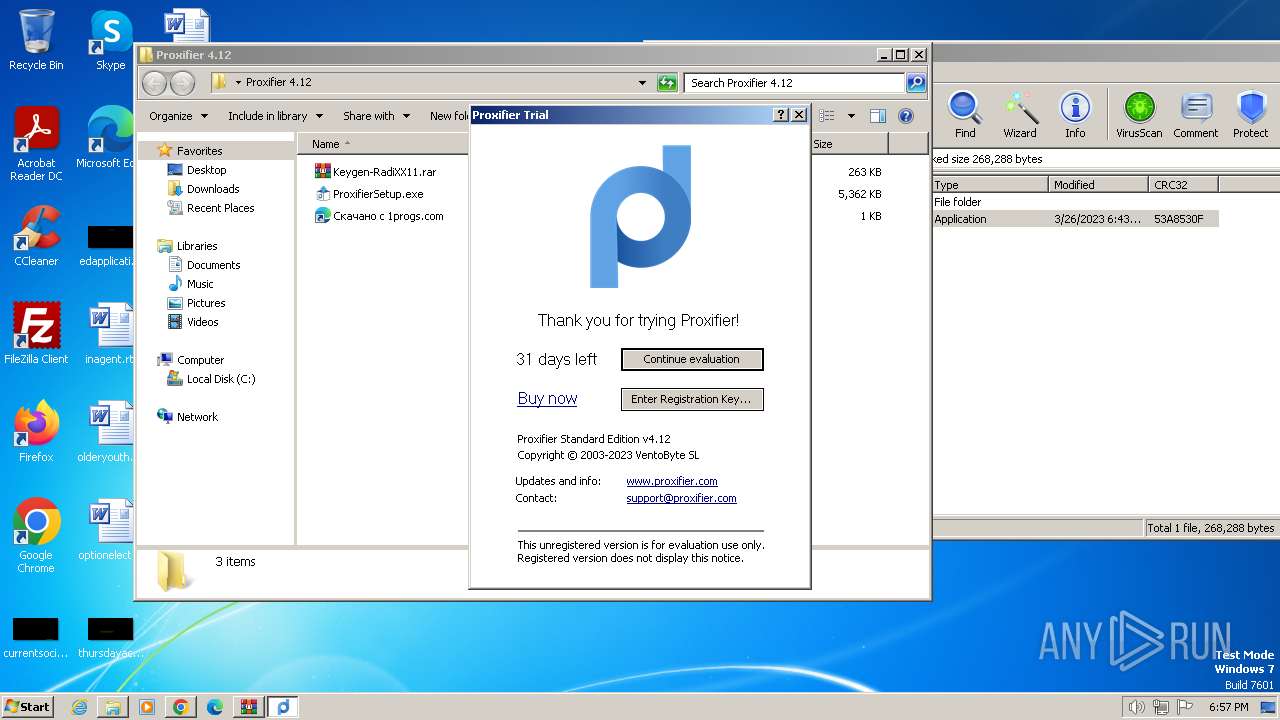The image size is (1280, 720).
Task: Click the help question mark in Proxifier Trial
Action: [x=781, y=115]
